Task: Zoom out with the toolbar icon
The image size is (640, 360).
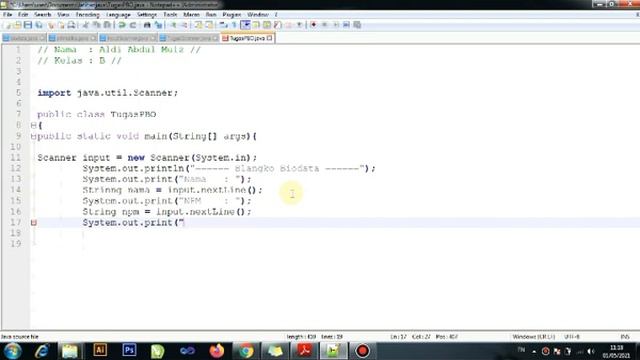Action: tap(184, 25)
